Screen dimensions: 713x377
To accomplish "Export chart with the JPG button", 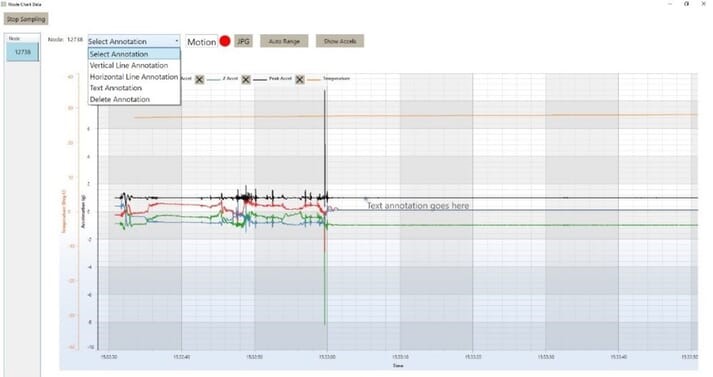I will pyautogui.click(x=243, y=41).
